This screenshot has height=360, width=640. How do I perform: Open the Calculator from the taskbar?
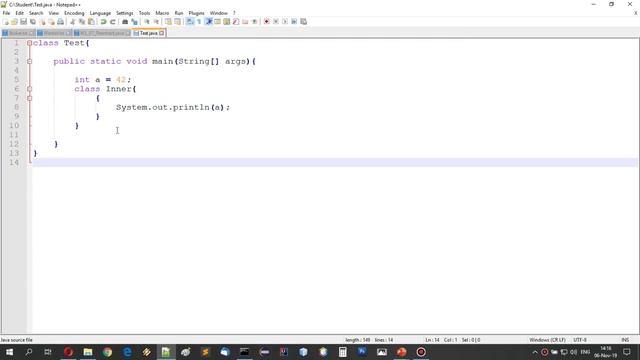[x=342, y=352]
